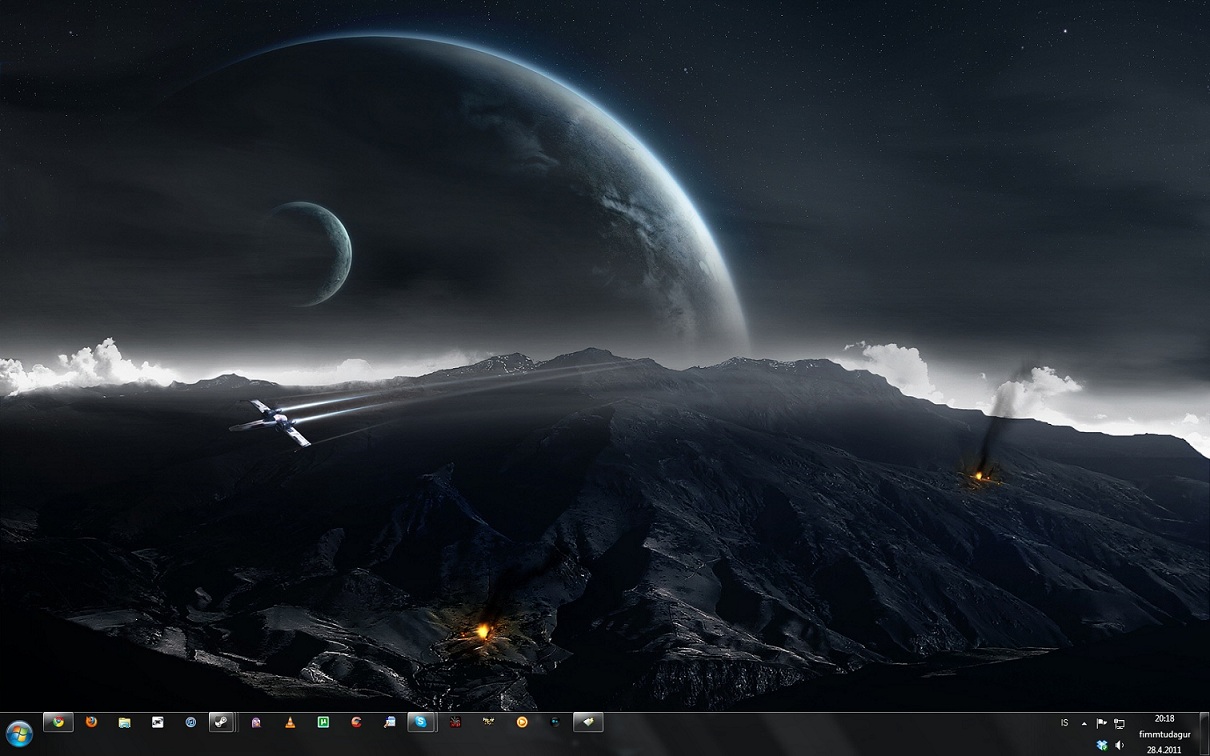
Task: Open VLC media player
Action: (x=291, y=722)
